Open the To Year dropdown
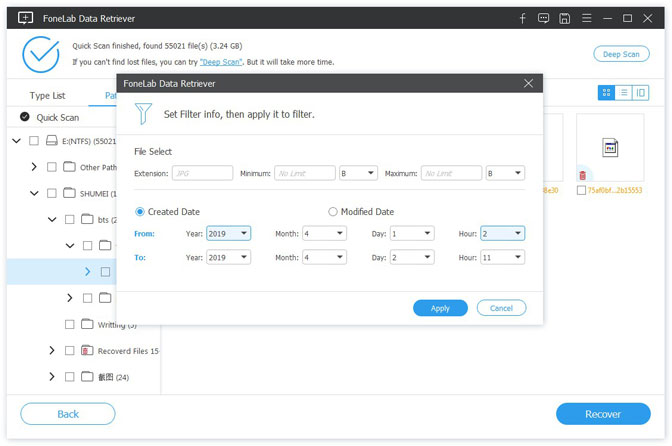Image resolution: width=672 pixels, height=446 pixels. (x=228, y=257)
